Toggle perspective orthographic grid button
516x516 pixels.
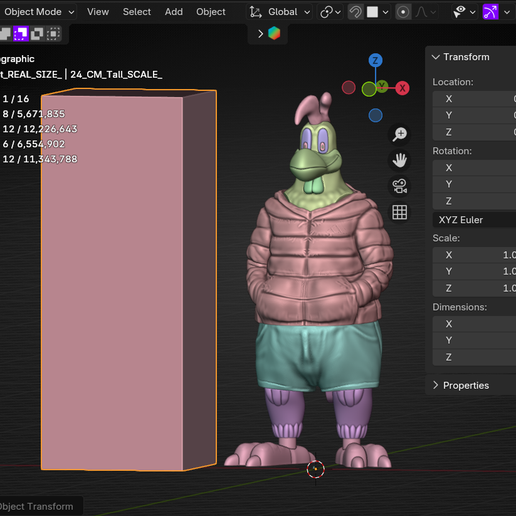click(x=399, y=212)
